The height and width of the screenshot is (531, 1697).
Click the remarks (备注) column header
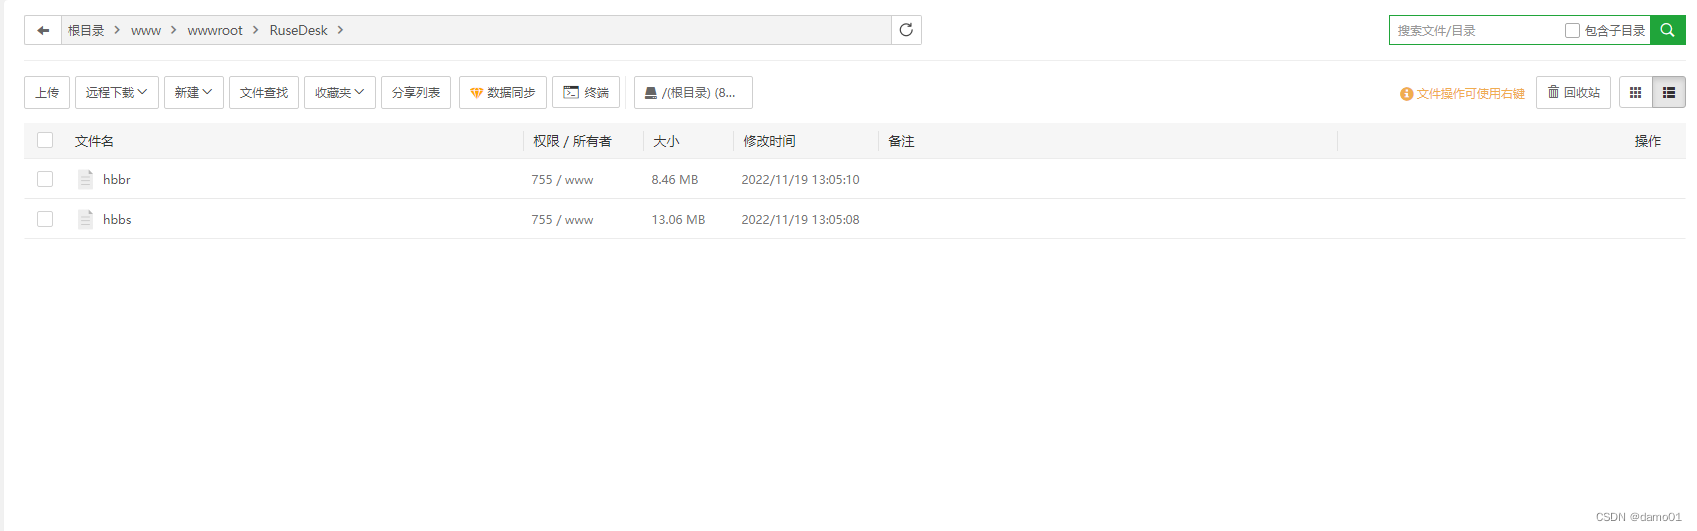(x=901, y=141)
